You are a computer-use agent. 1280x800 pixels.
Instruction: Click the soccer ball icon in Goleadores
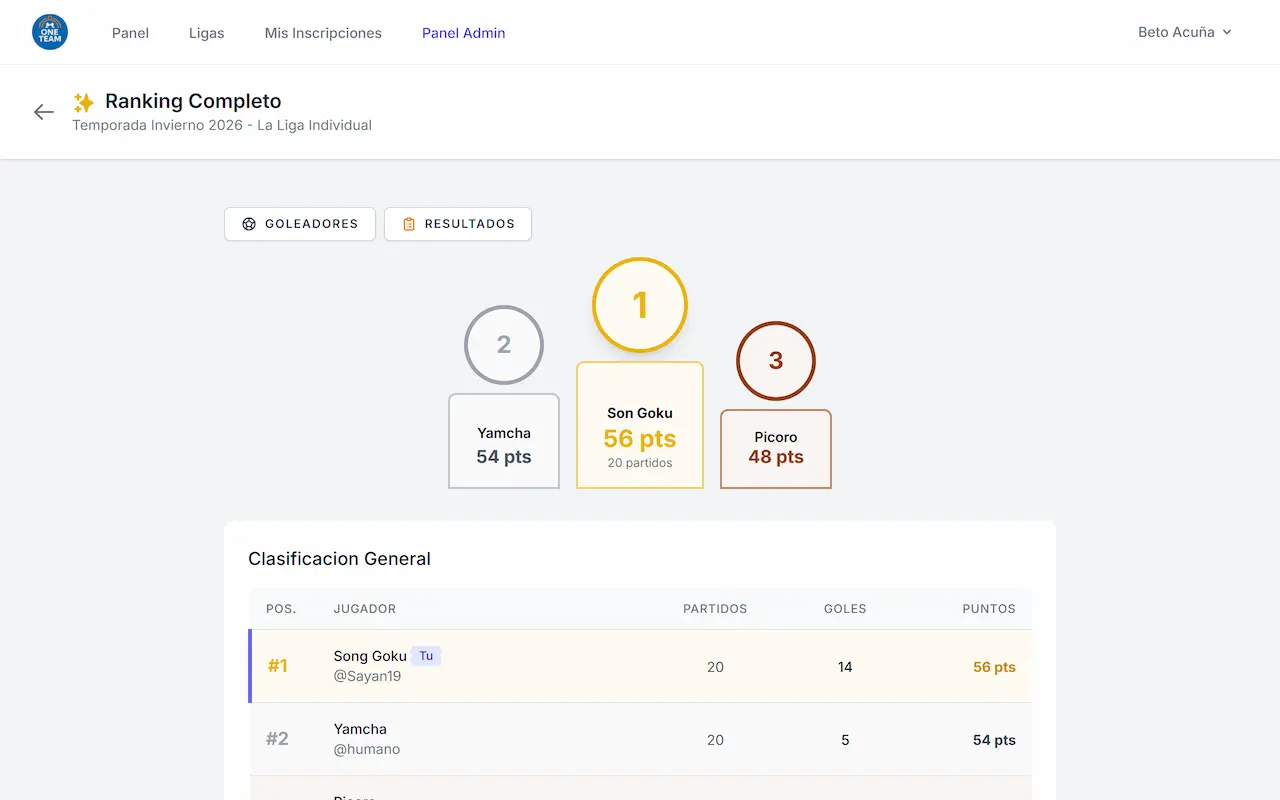click(x=249, y=224)
